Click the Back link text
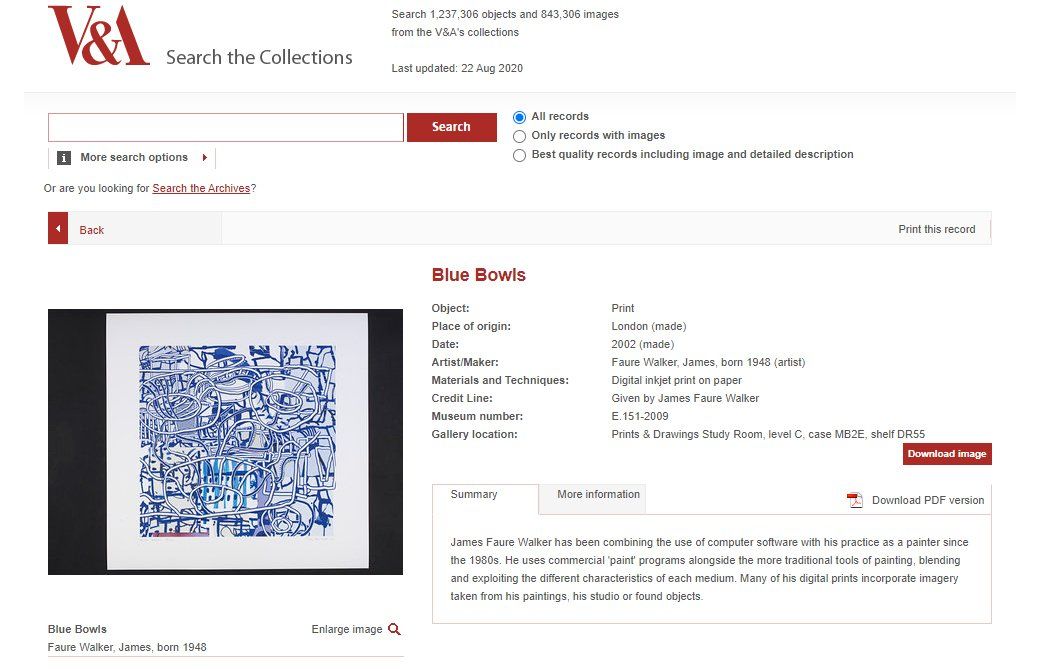Viewport: 1046px width, 669px height. (x=92, y=230)
